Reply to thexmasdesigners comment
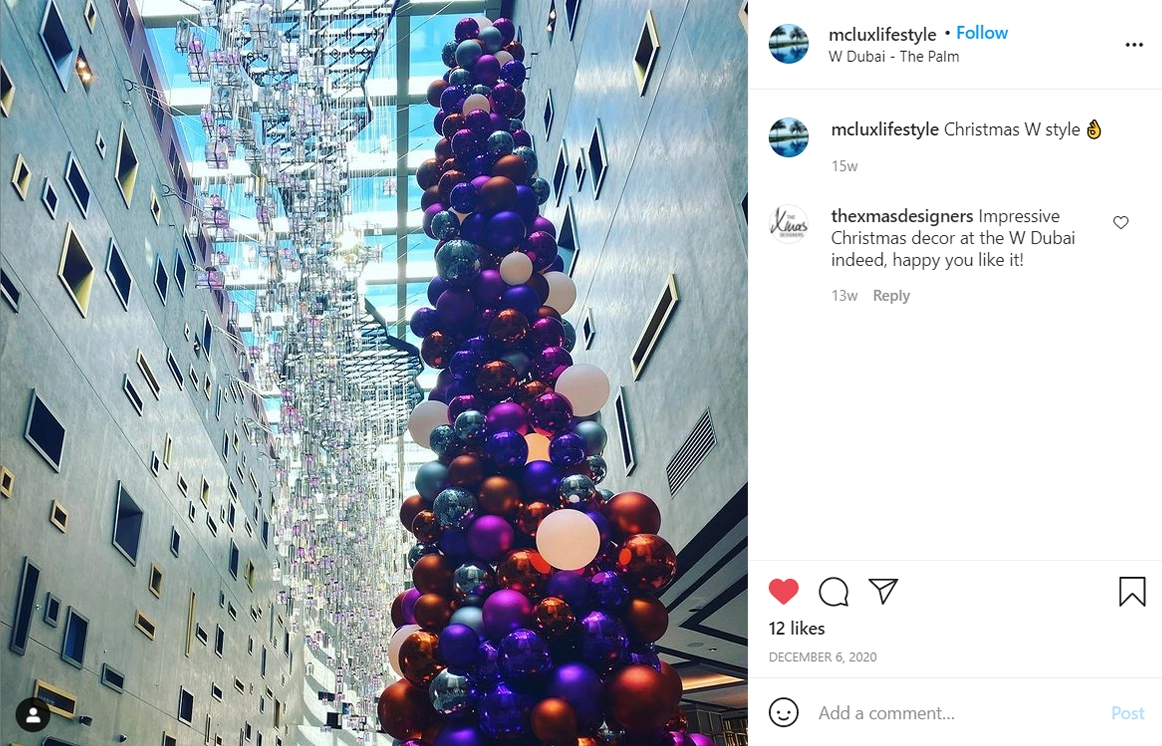Screen dimensions: 1162x746 (891, 296)
